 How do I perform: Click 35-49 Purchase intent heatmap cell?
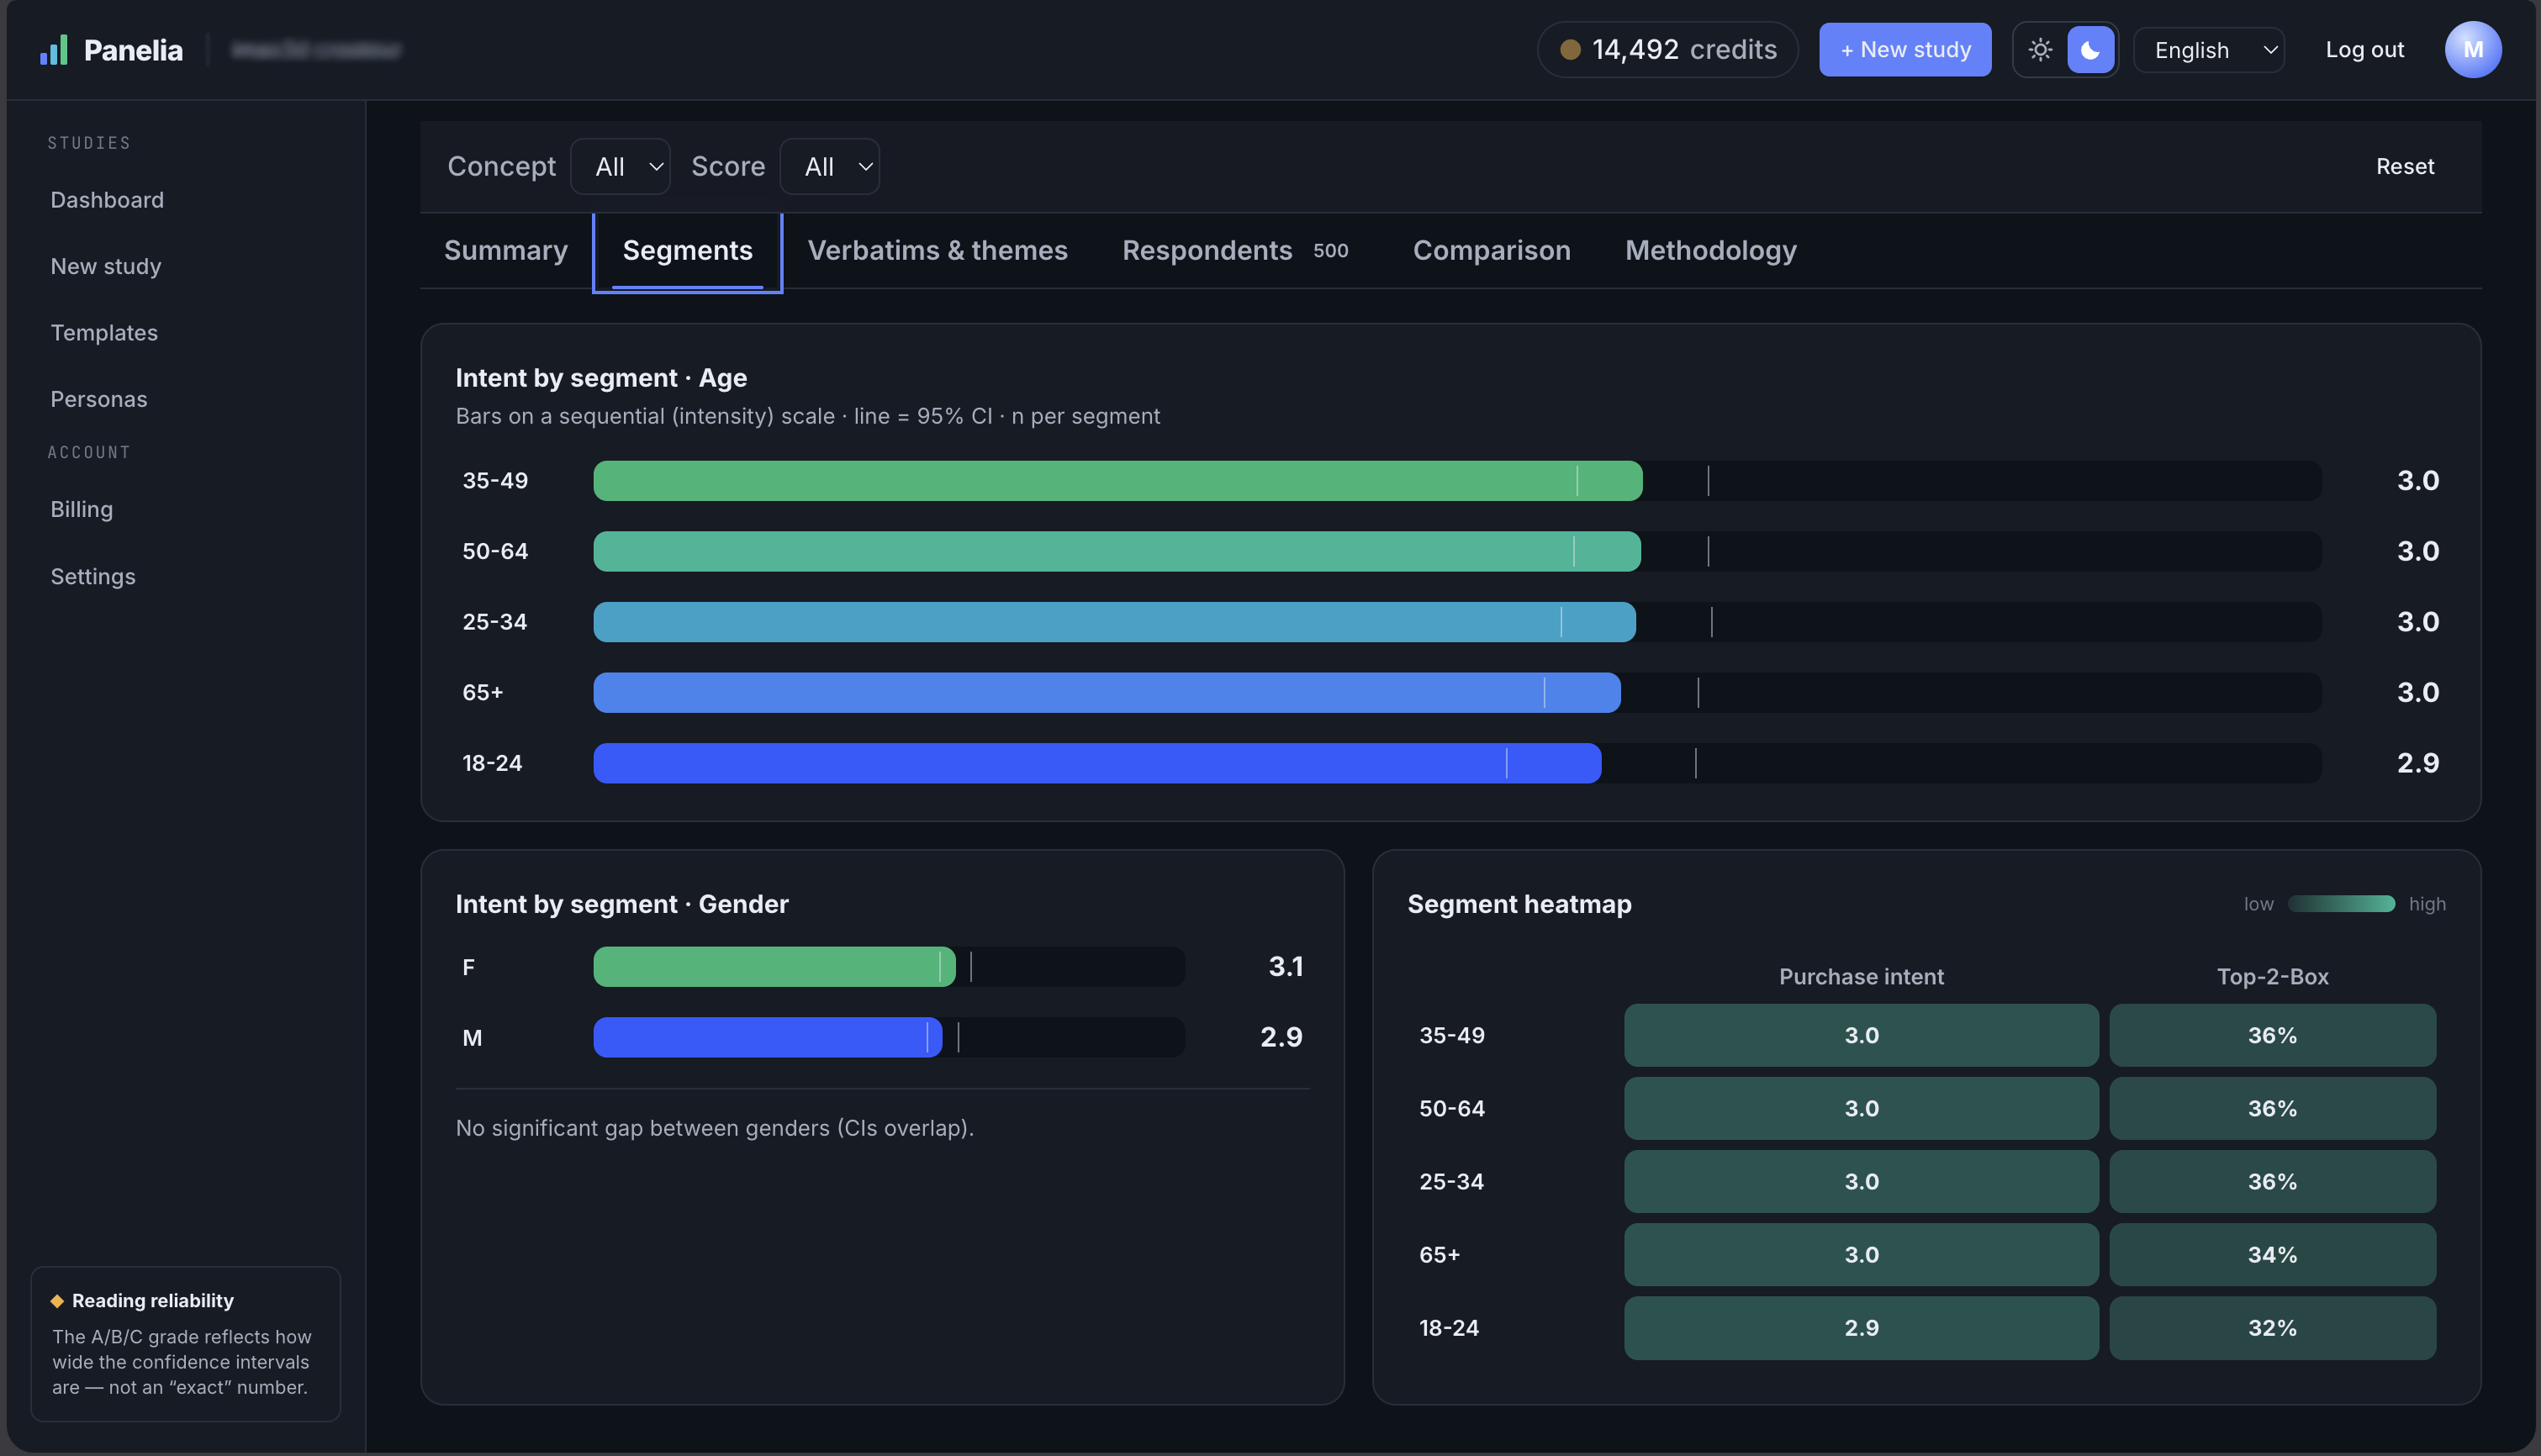pos(1861,1035)
